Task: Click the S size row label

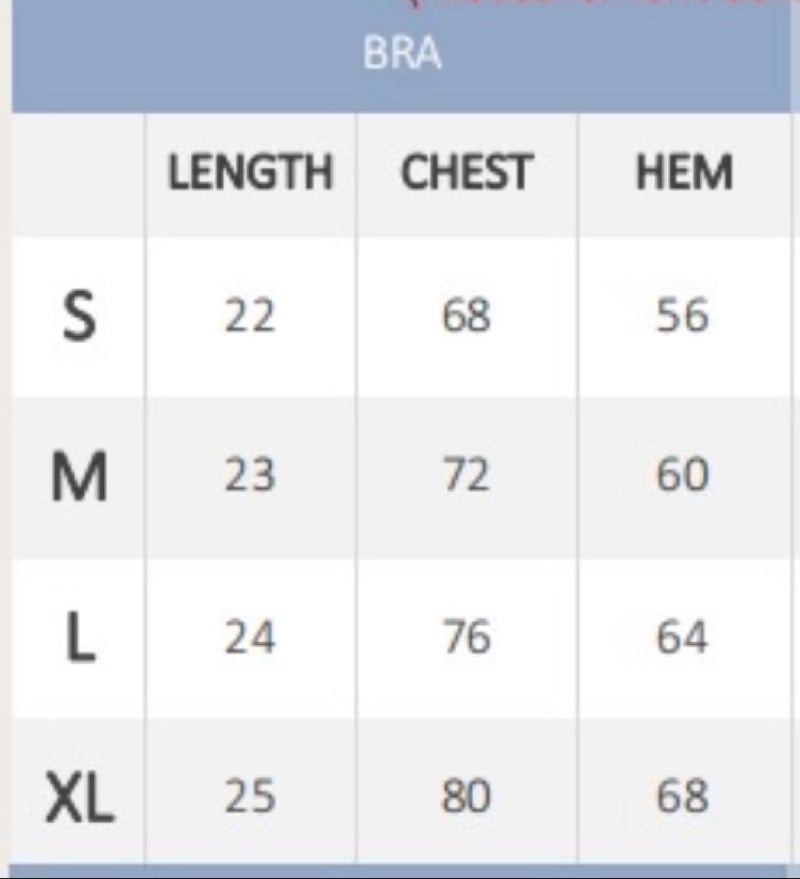Action: point(78,317)
